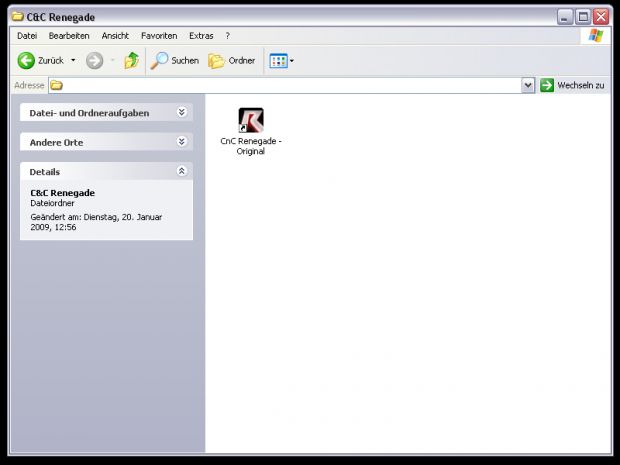
Task: Click the green Zurück back arrow
Action: [x=26, y=60]
